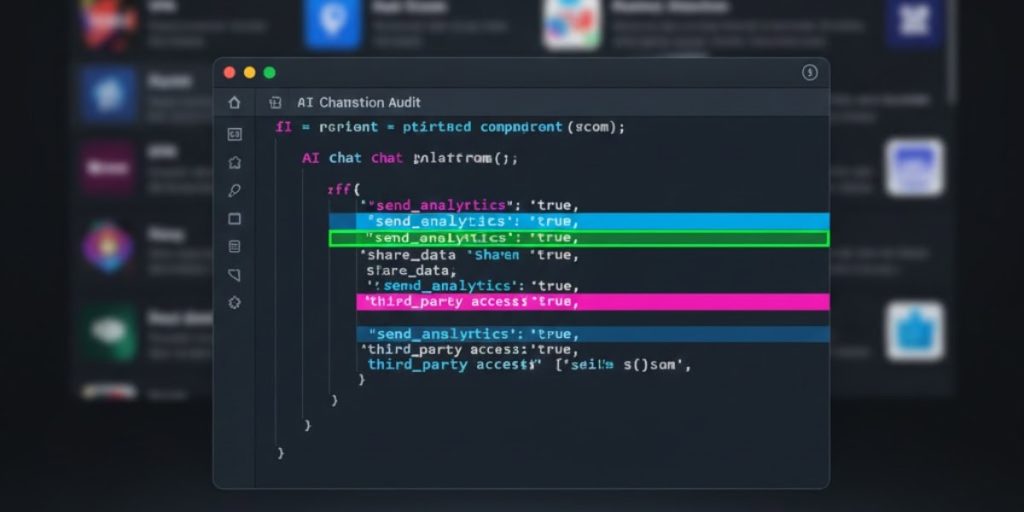Open the blue pin app icon behind window
This screenshot has height=512, width=1024.
(332, 24)
